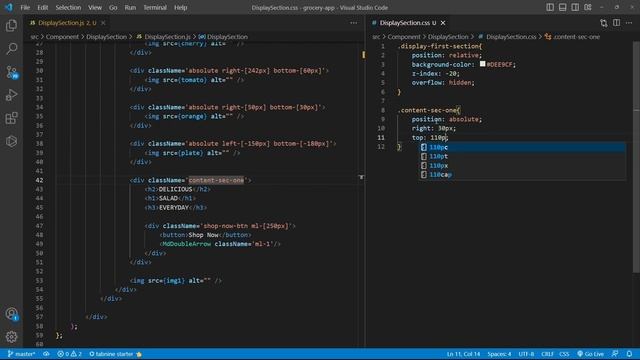Screen dimensions: 640x360
Task: Click the UTF-8 encoding status item
Action: 526,354
